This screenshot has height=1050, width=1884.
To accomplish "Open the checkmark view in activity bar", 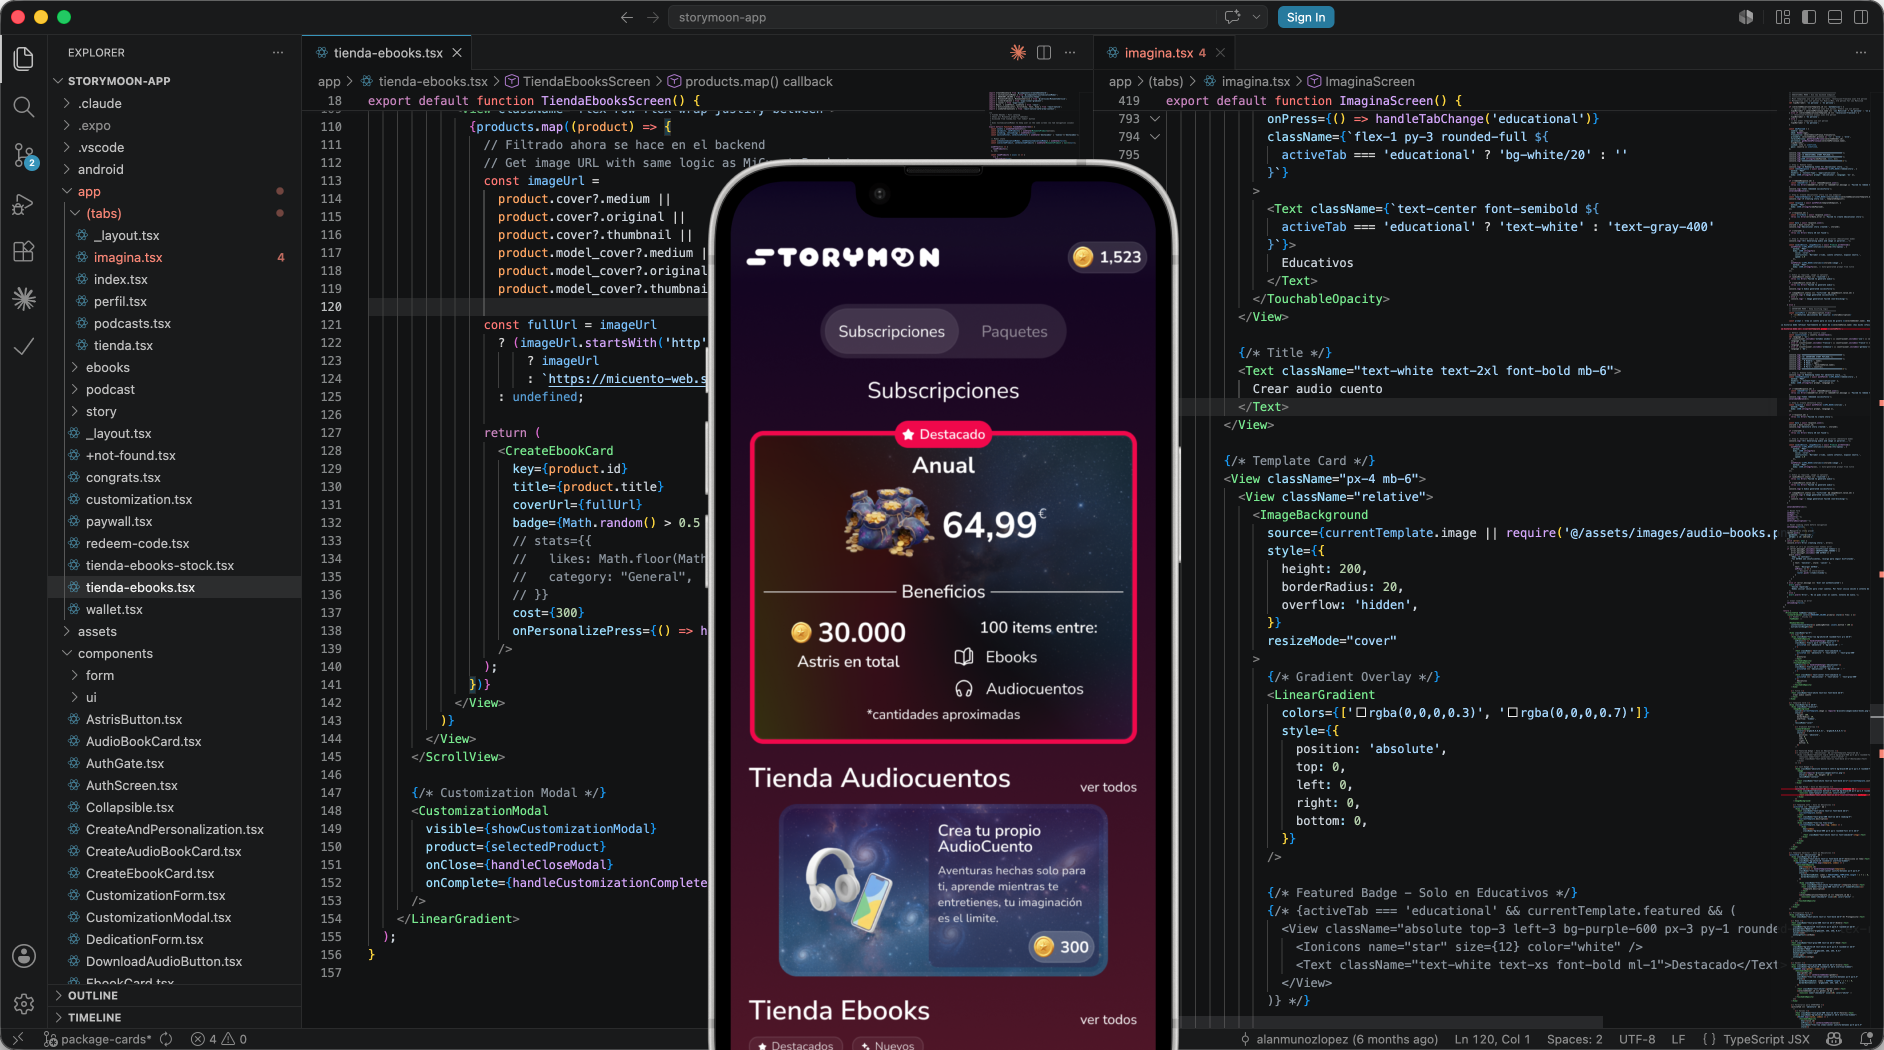I will coord(24,346).
